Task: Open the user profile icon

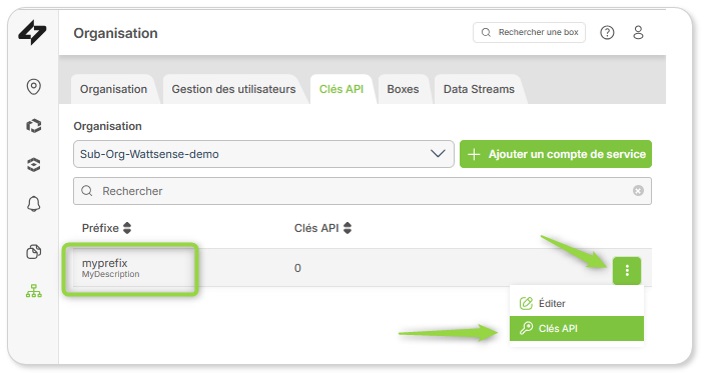Action: click(638, 32)
